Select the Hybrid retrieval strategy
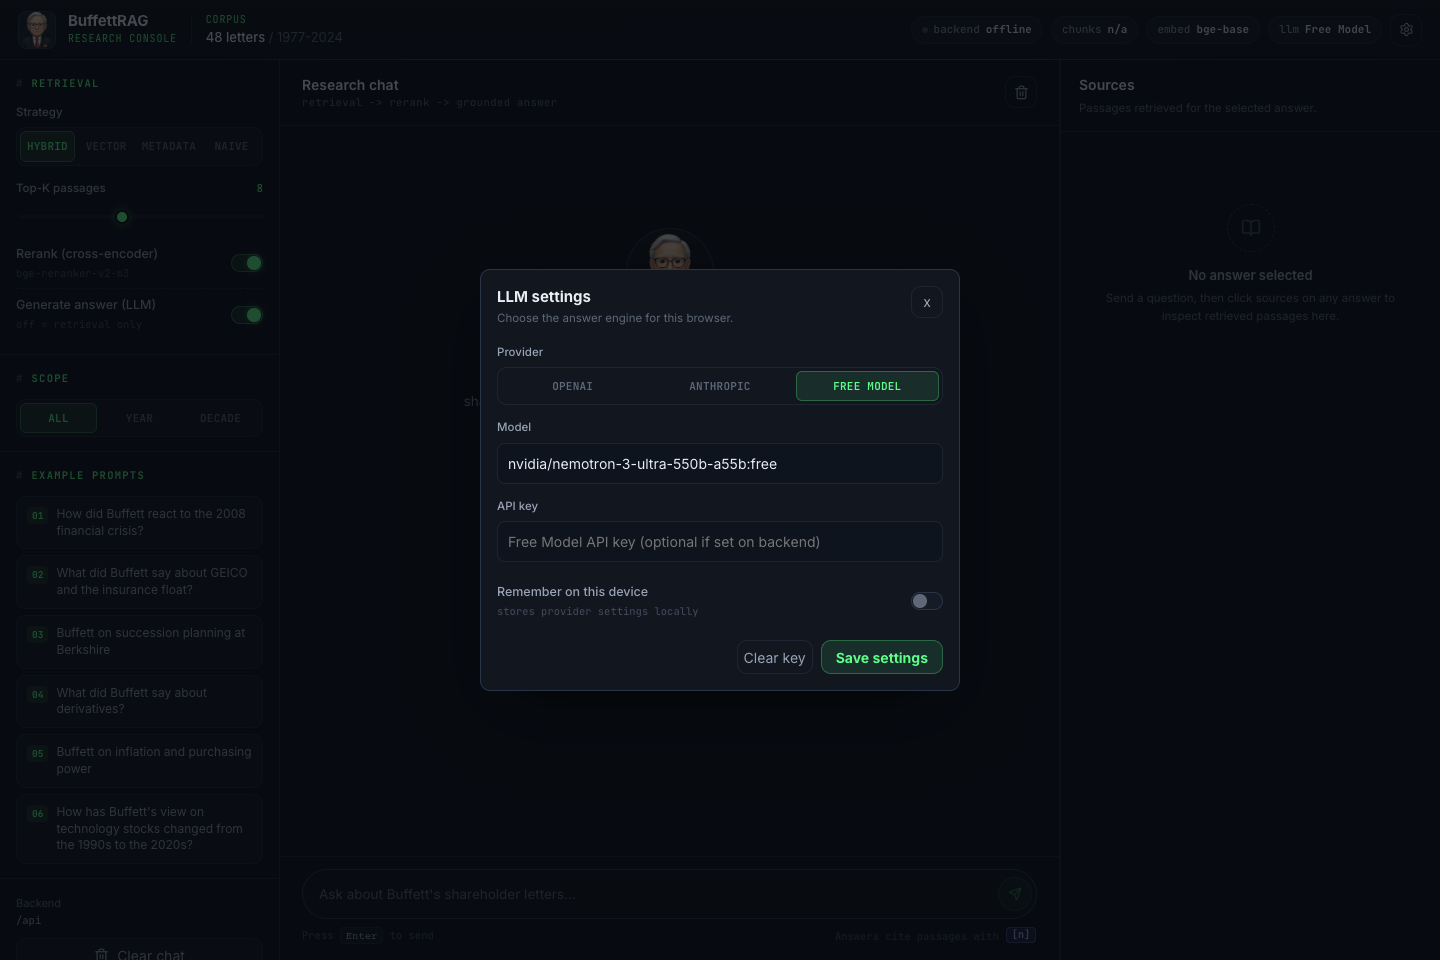The width and height of the screenshot is (1440, 960). tap(47, 146)
